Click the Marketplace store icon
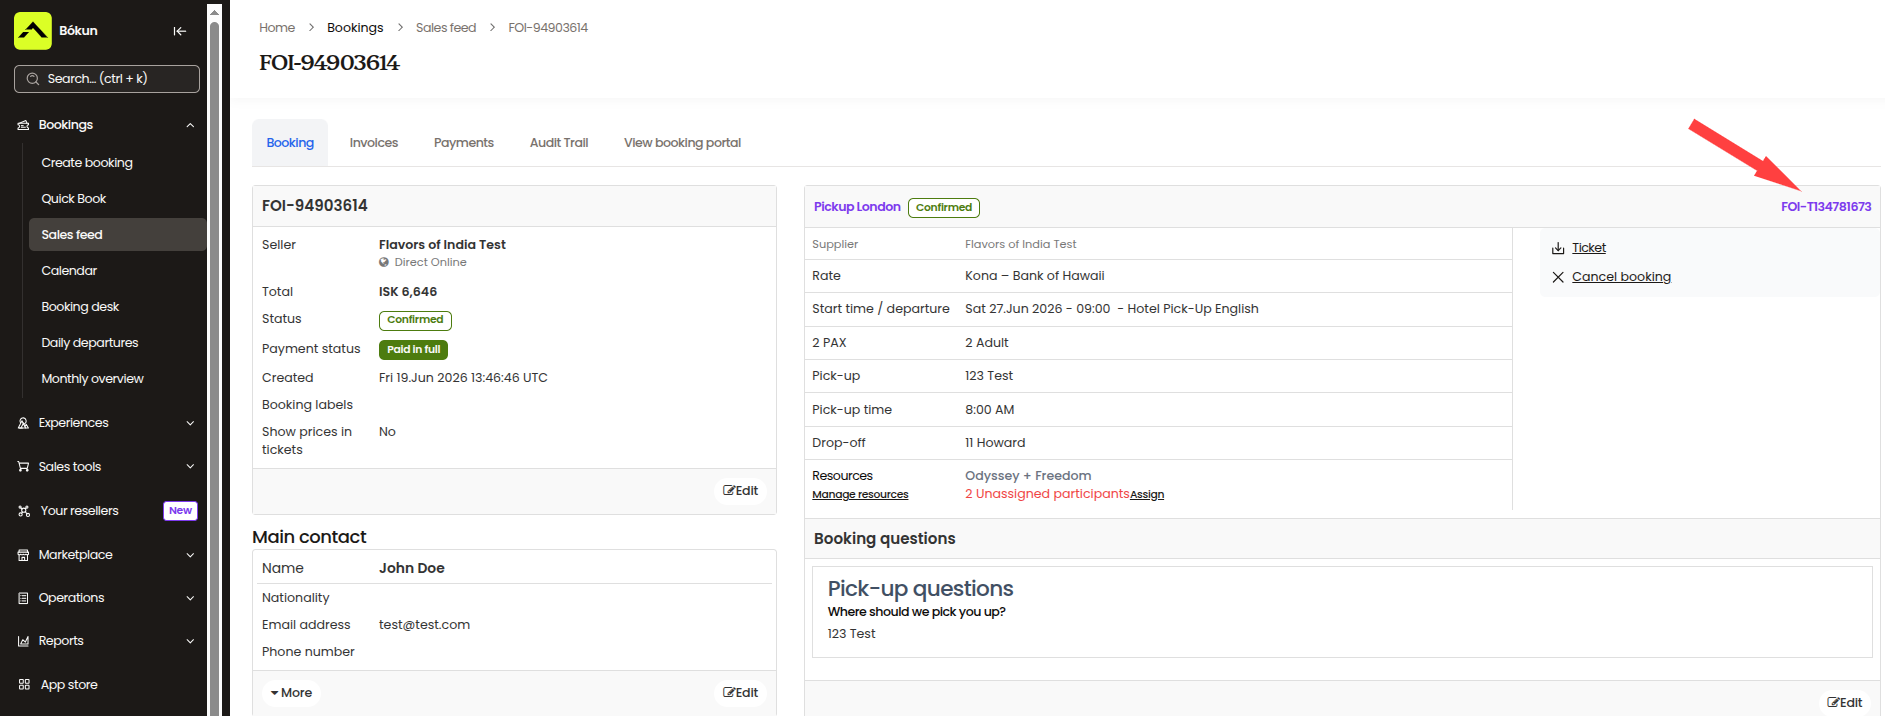This screenshot has height=716, width=1885. [x=23, y=555]
